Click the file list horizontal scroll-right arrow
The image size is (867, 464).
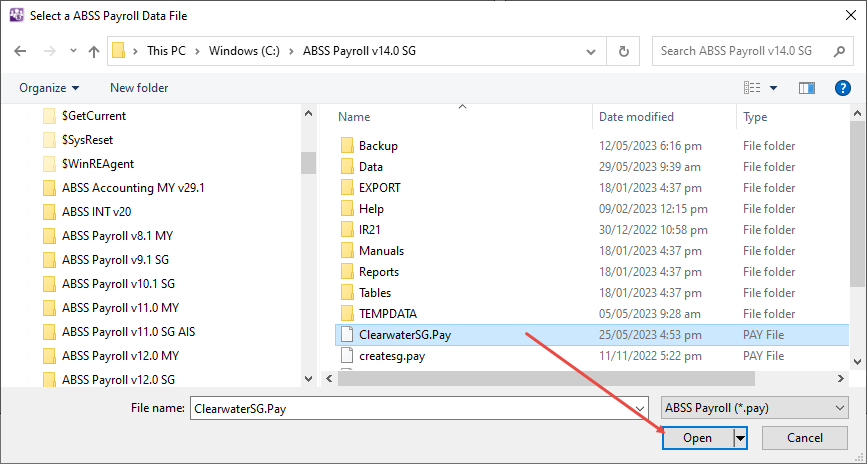coord(841,379)
